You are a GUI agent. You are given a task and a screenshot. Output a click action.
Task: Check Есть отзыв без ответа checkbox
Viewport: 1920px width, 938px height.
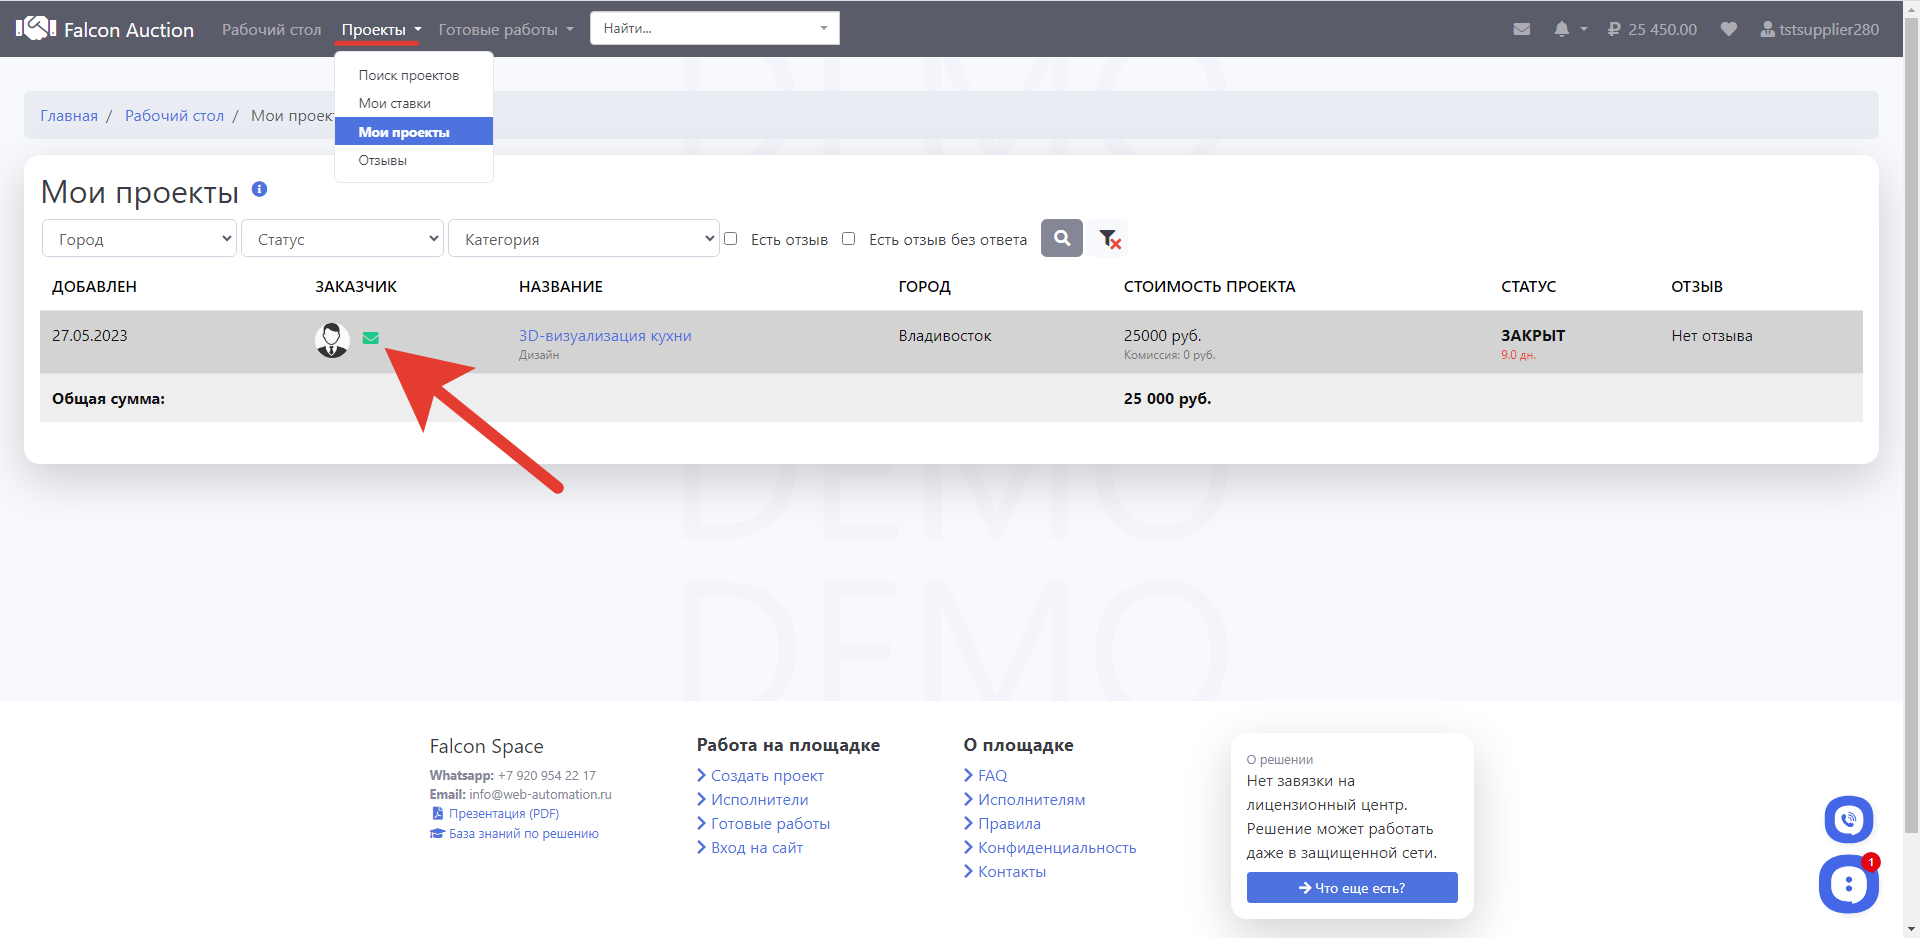849,239
